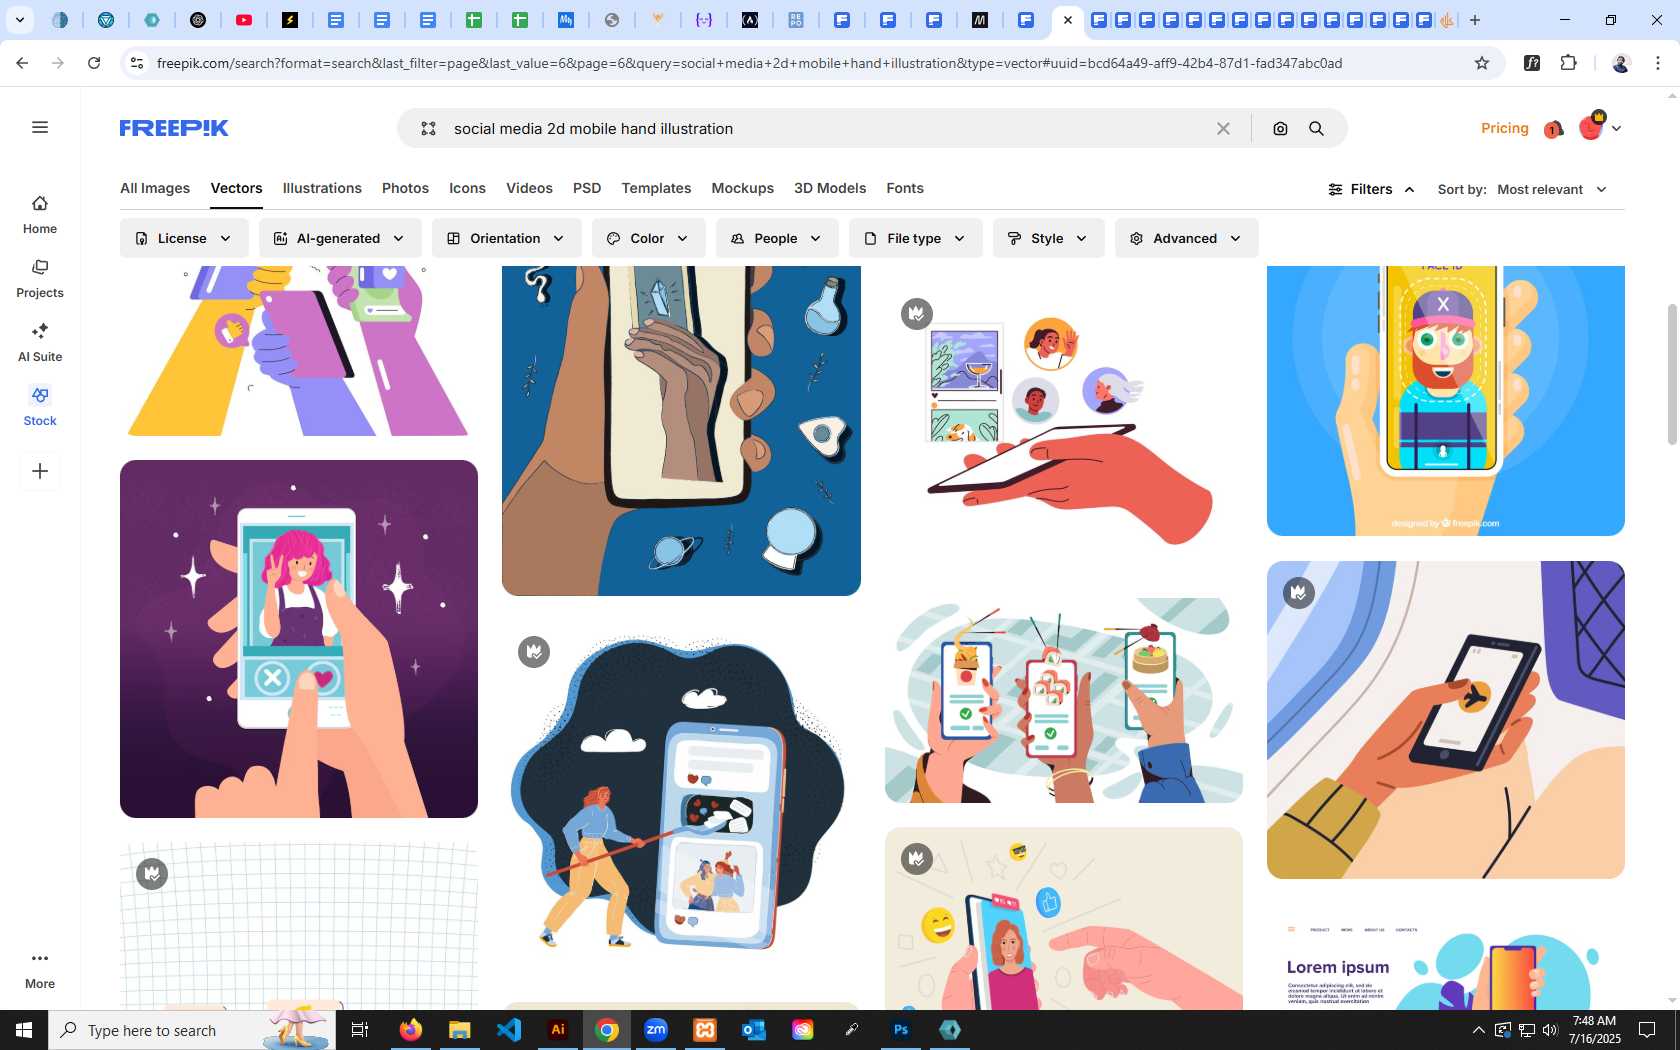Open Face ID phone illustration thumbnail
The height and width of the screenshot is (1050, 1680).
[x=1446, y=400]
